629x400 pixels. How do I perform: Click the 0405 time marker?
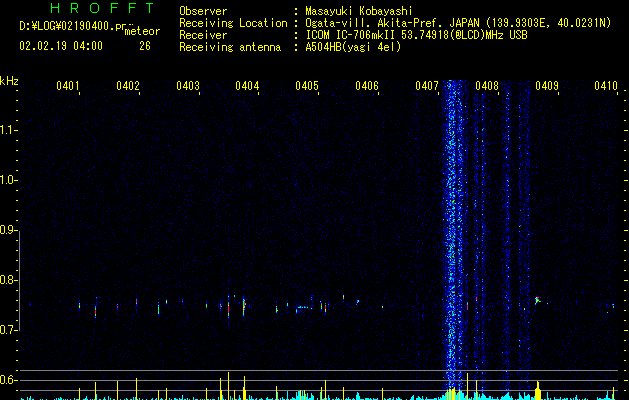pos(307,86)
